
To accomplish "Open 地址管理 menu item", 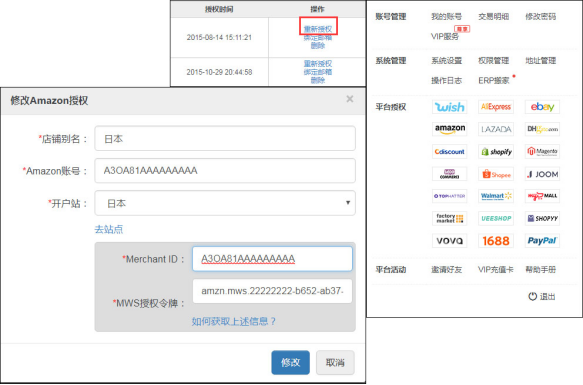I will click(540, 61).
